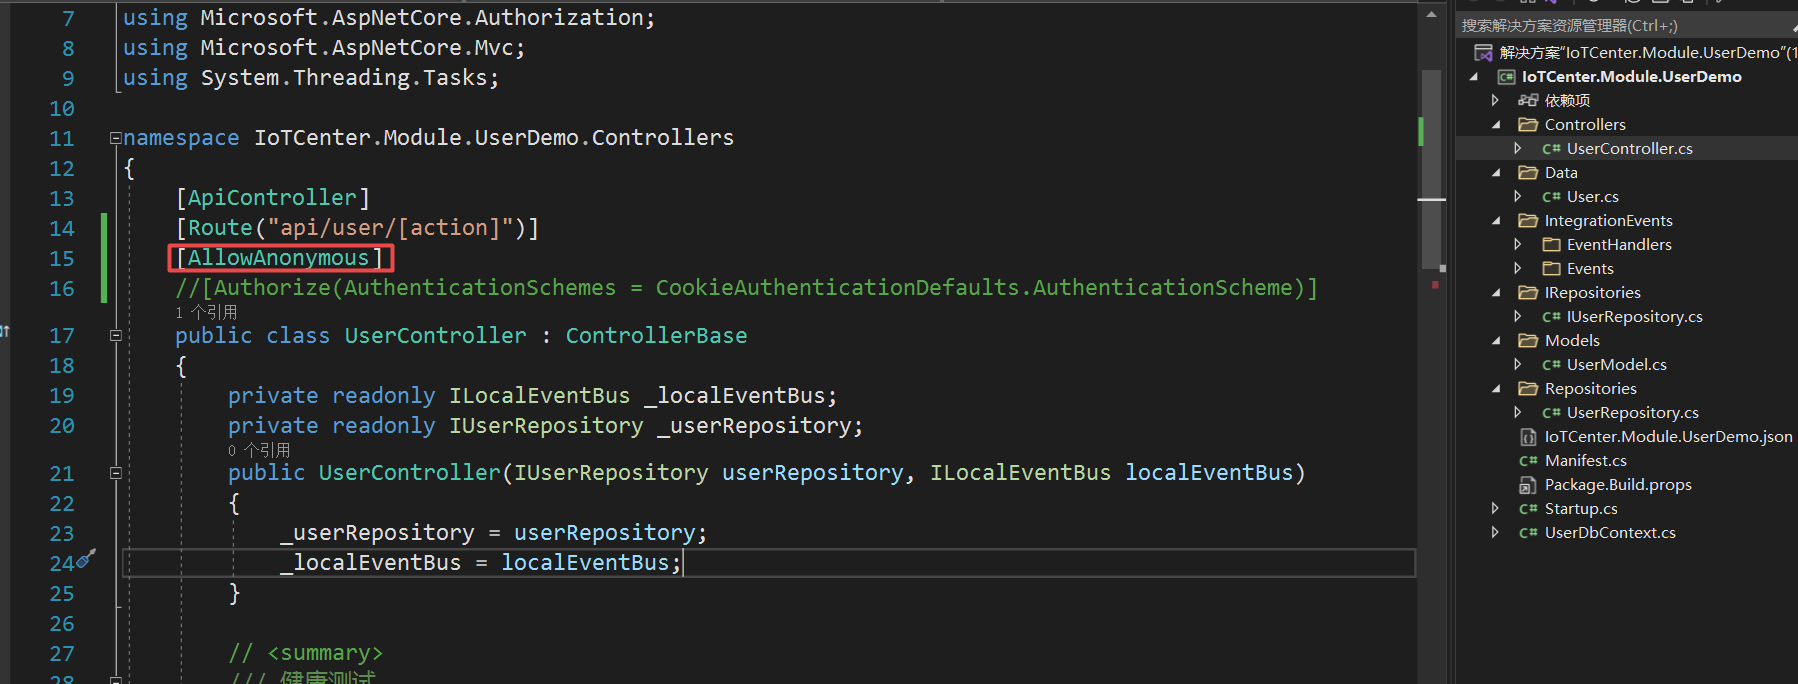Click the C# icon beside UserController.cs

[x=1551, y=149]
